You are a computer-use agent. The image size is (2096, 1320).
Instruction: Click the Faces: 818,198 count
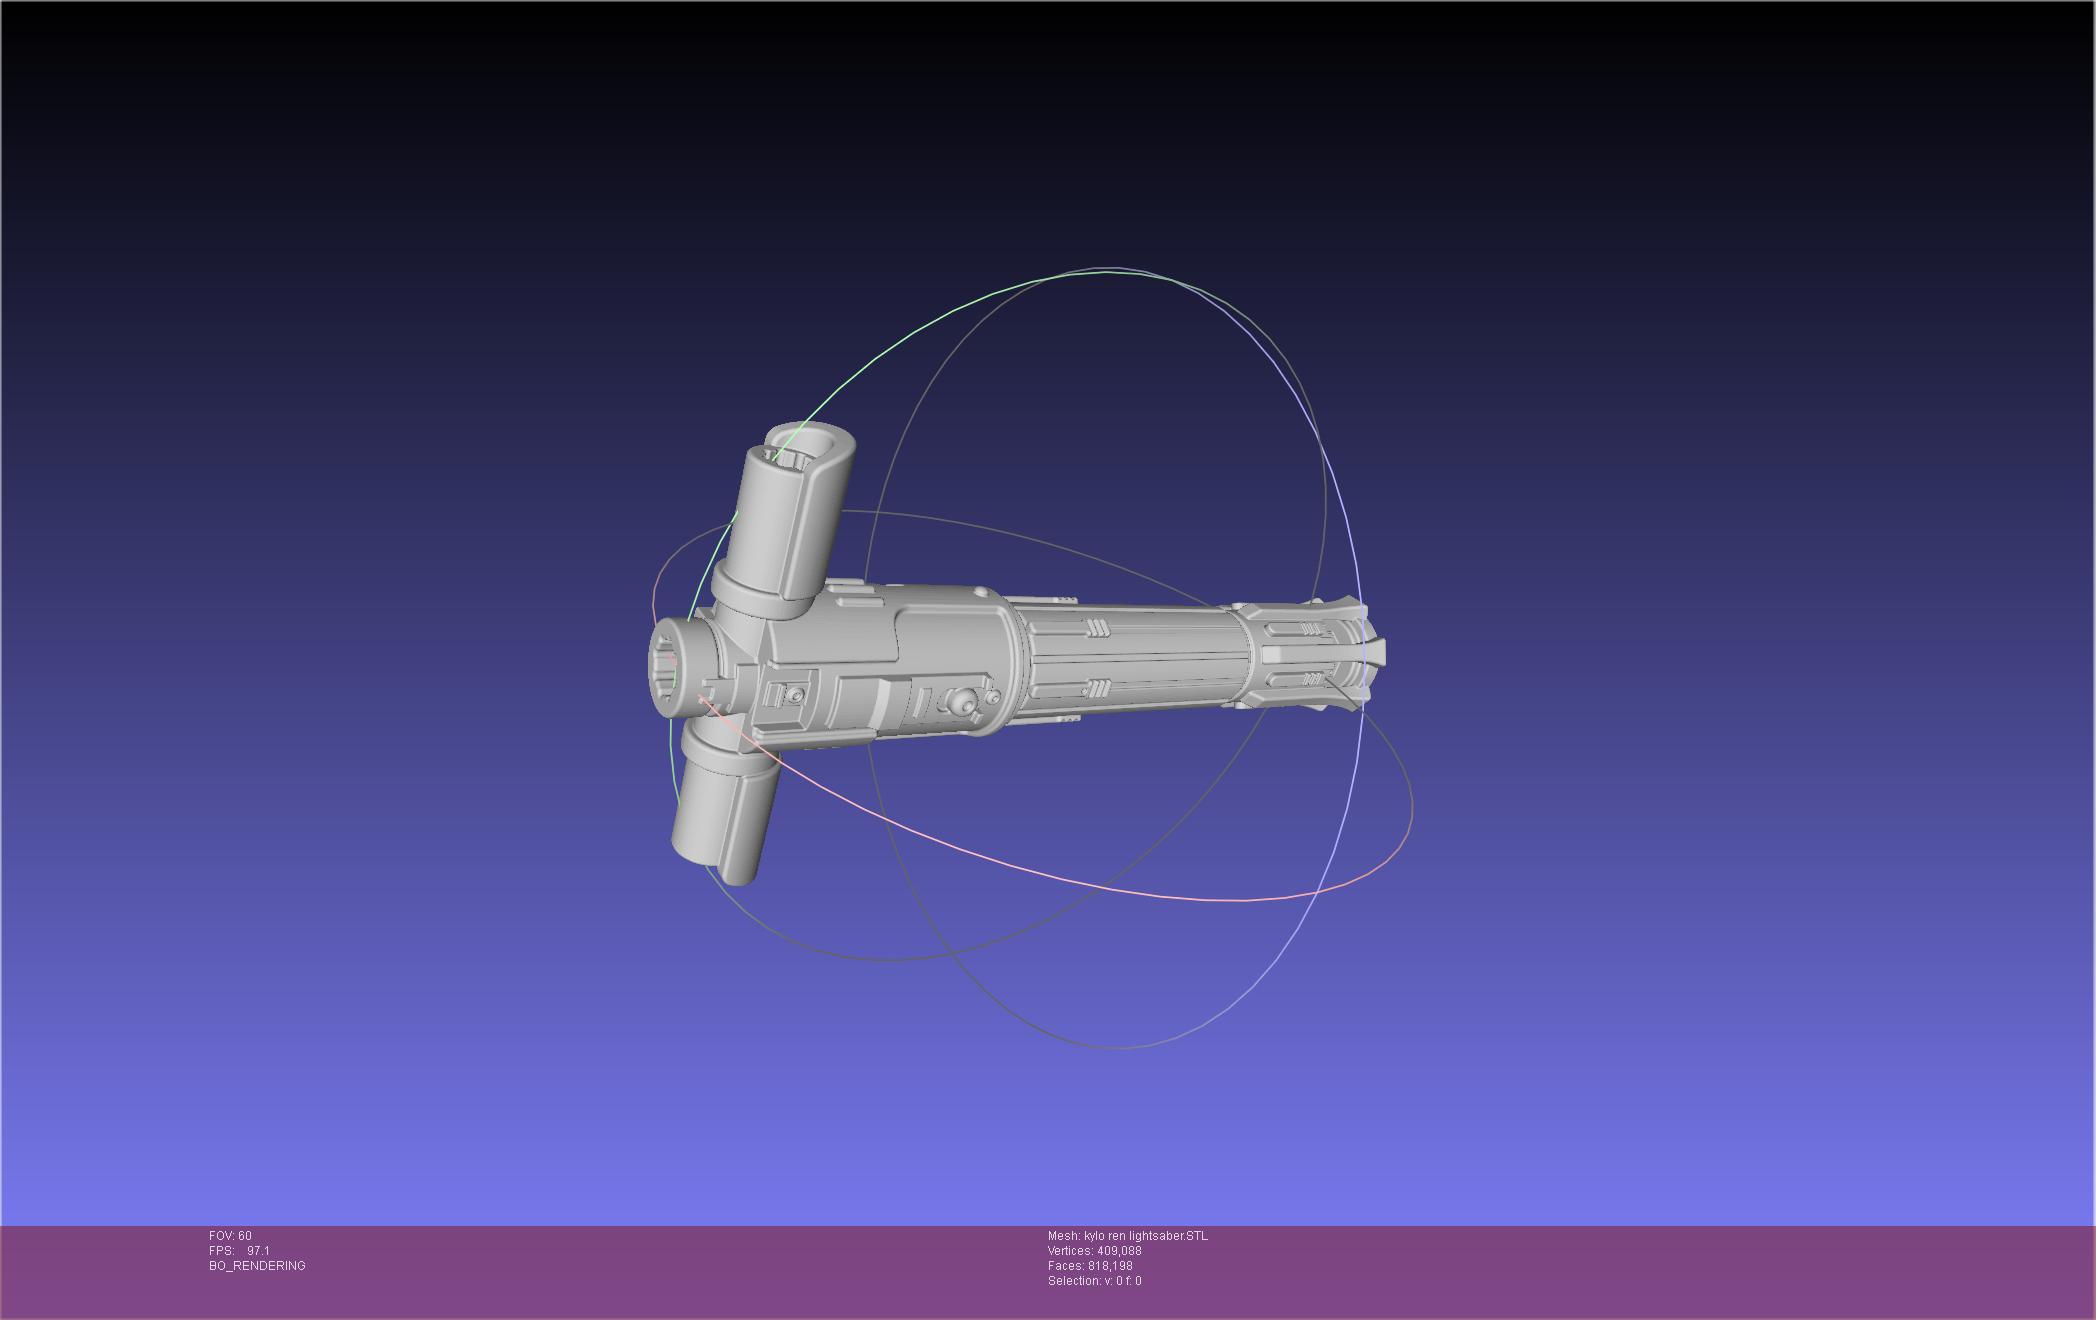coord(1090,1266)
